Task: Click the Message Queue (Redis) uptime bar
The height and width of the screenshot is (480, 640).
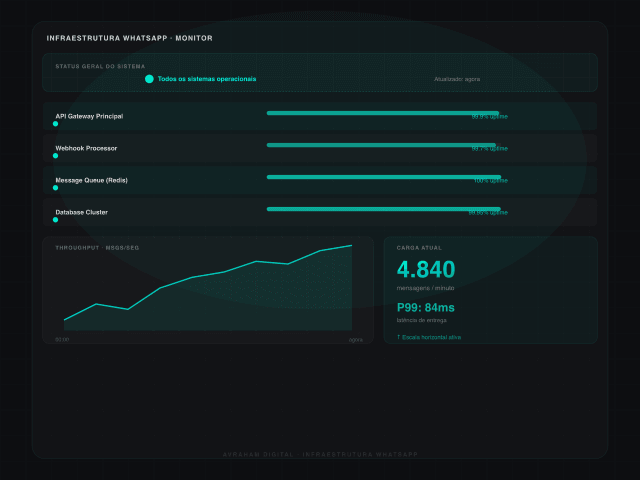Action: click(384, 177)
